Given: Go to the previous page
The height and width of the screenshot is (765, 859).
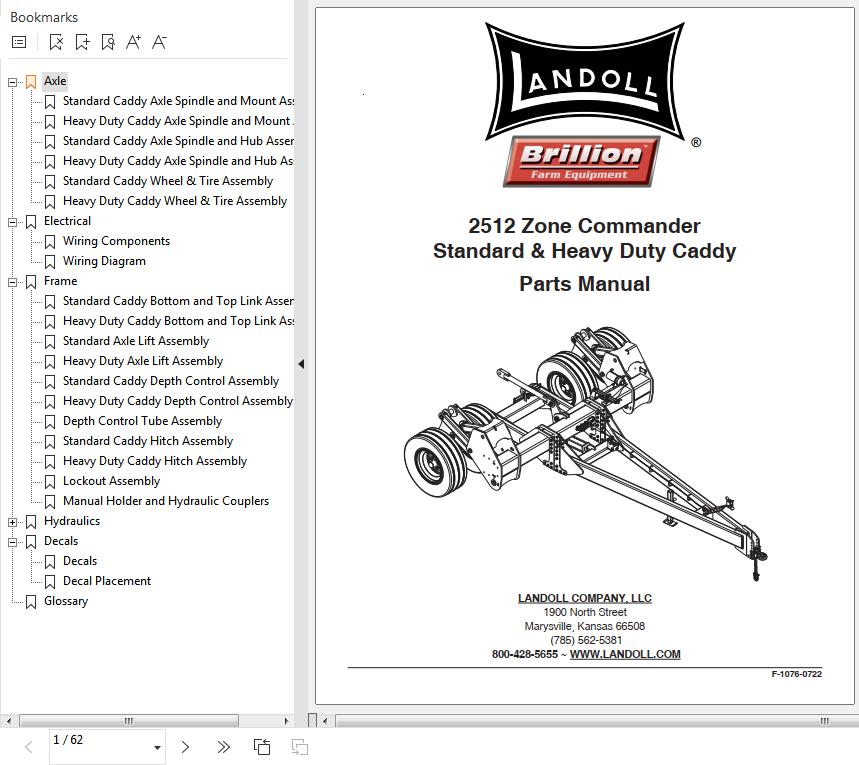Looking at the screenshot, I should (x=28, y=747).
